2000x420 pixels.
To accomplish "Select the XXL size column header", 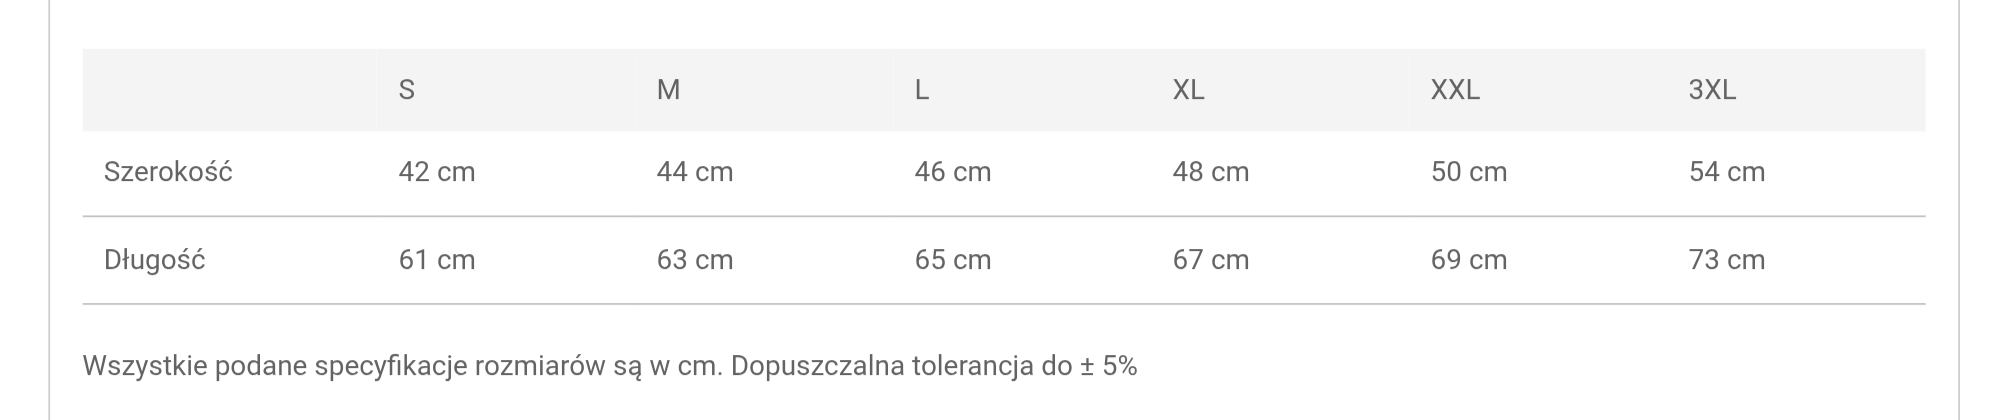I will click(1455, 90).
